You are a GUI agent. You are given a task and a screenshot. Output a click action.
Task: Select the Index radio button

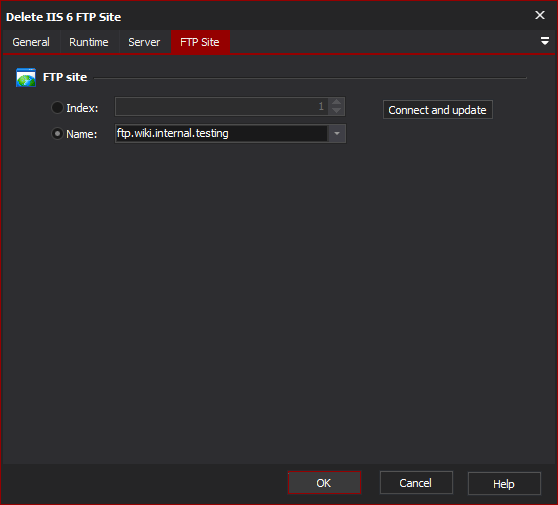pos(57,107)
